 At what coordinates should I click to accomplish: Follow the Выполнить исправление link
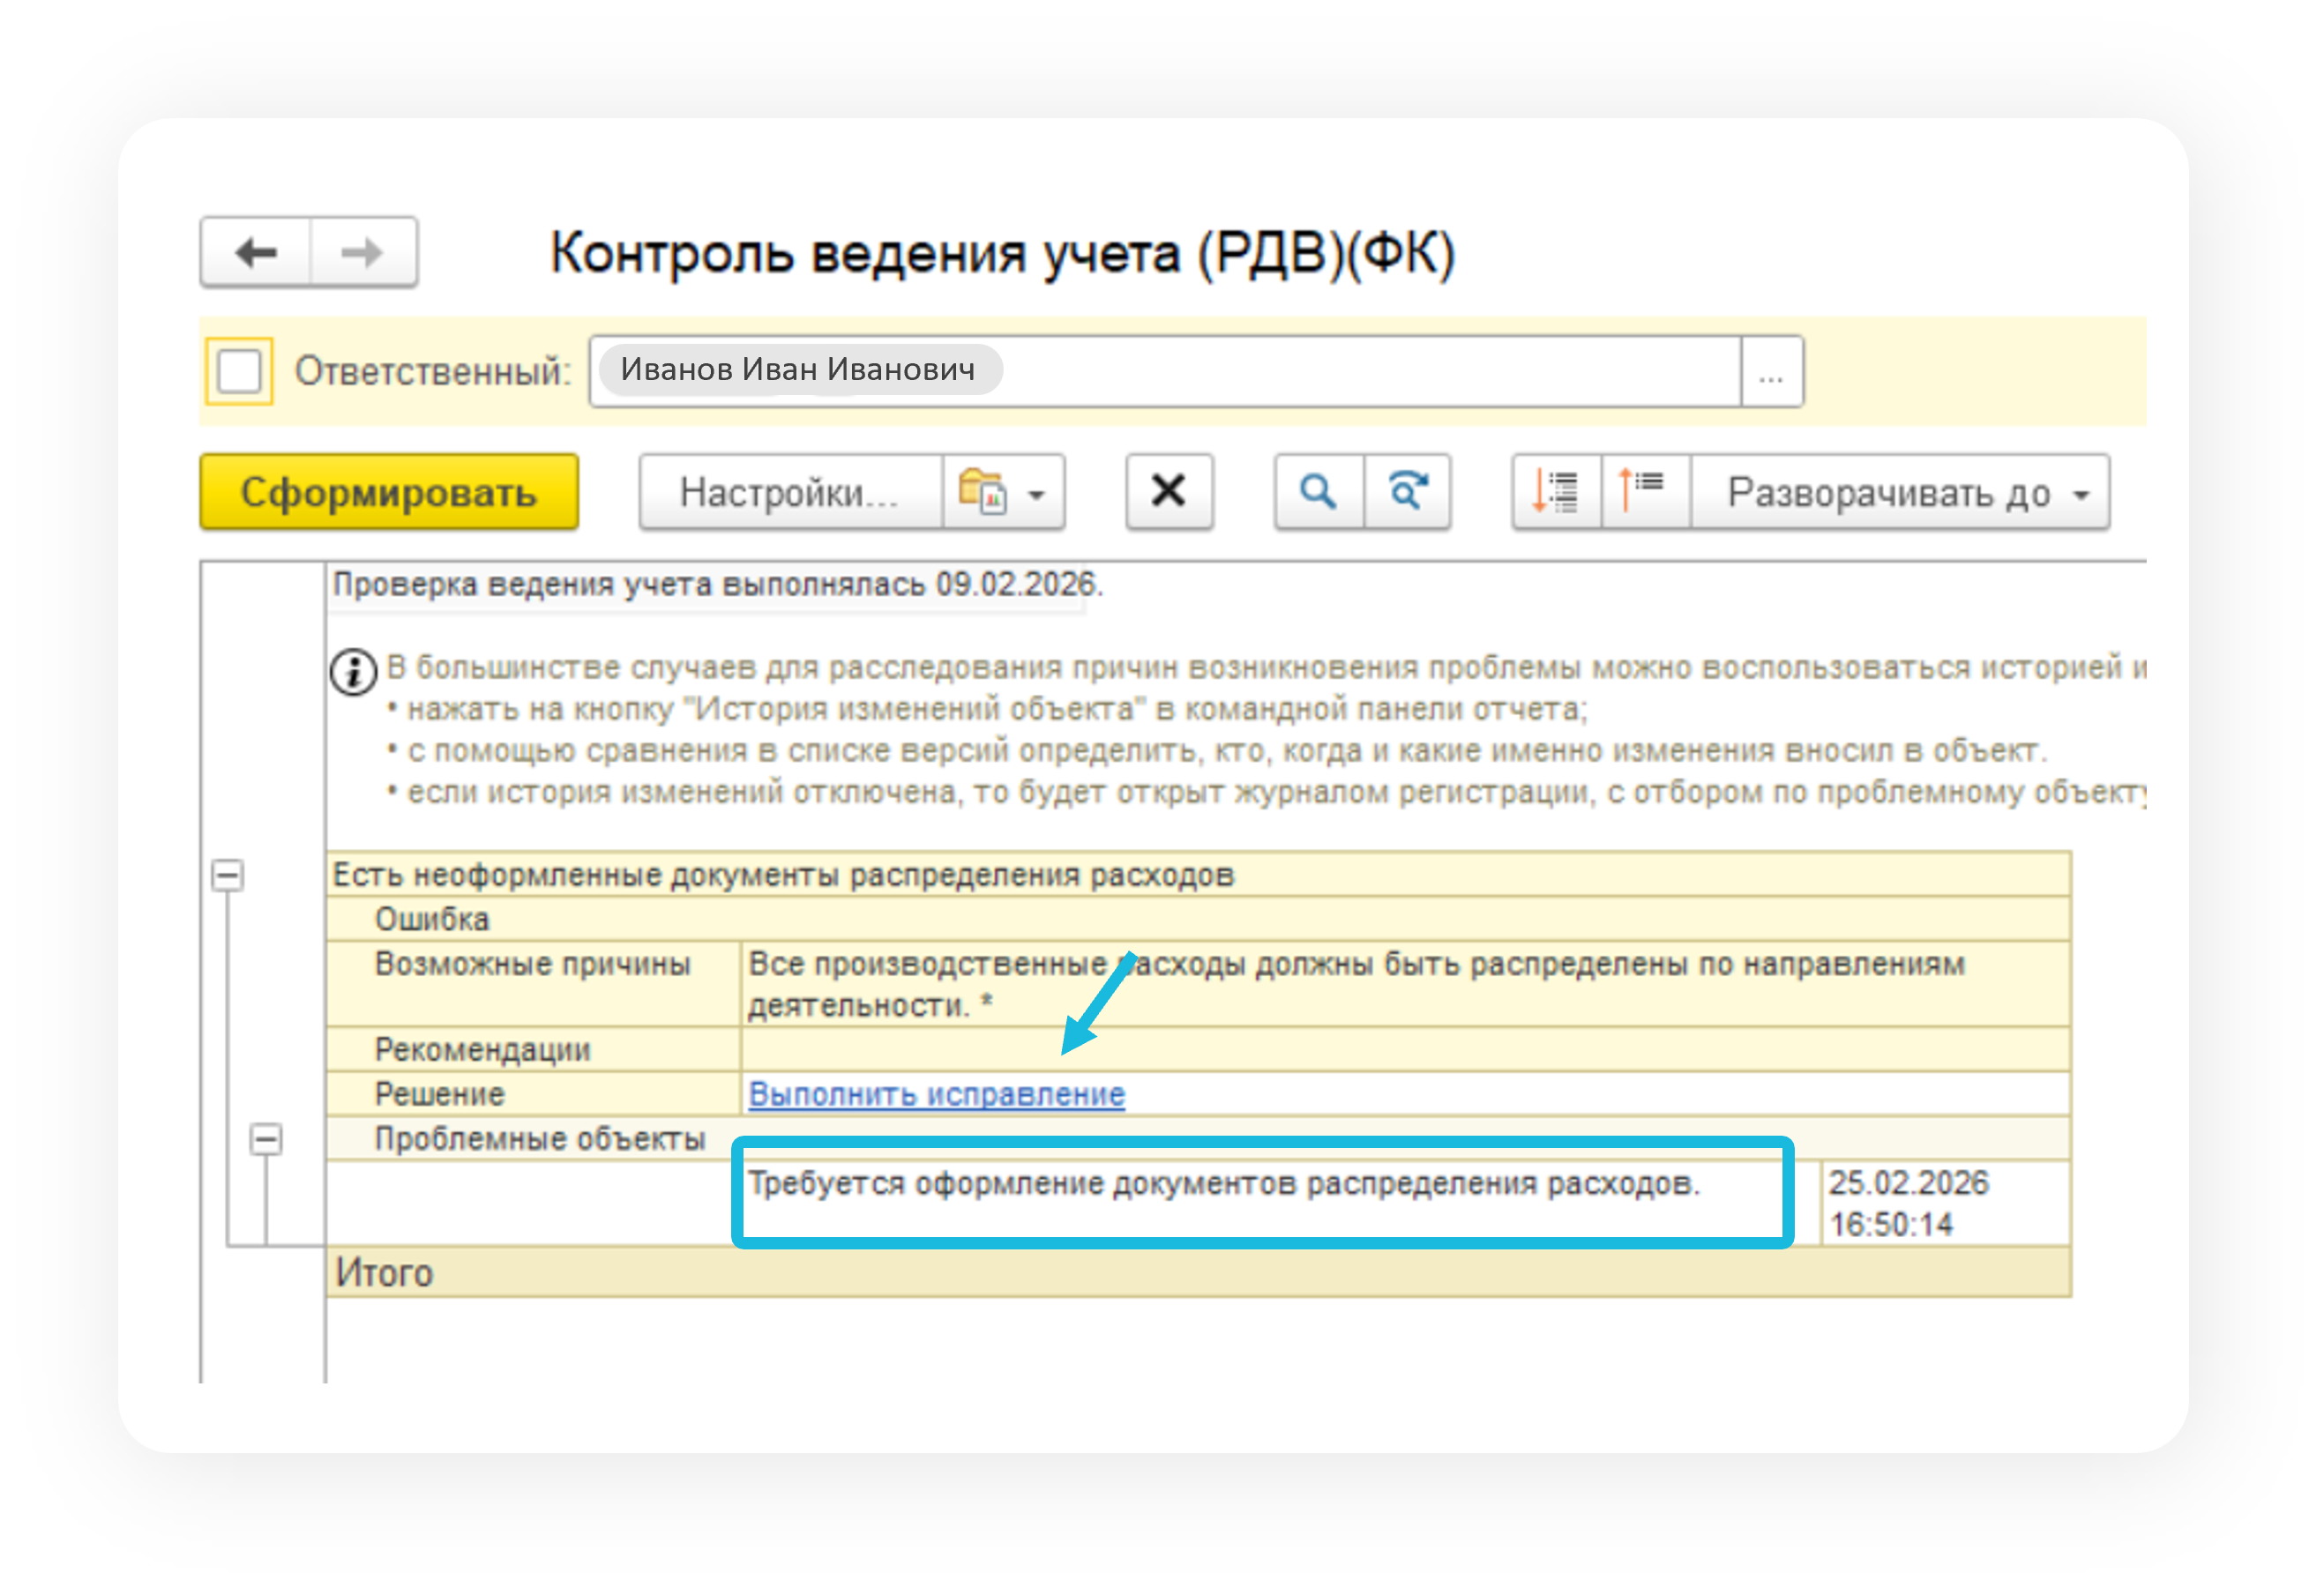[936, 1094]
